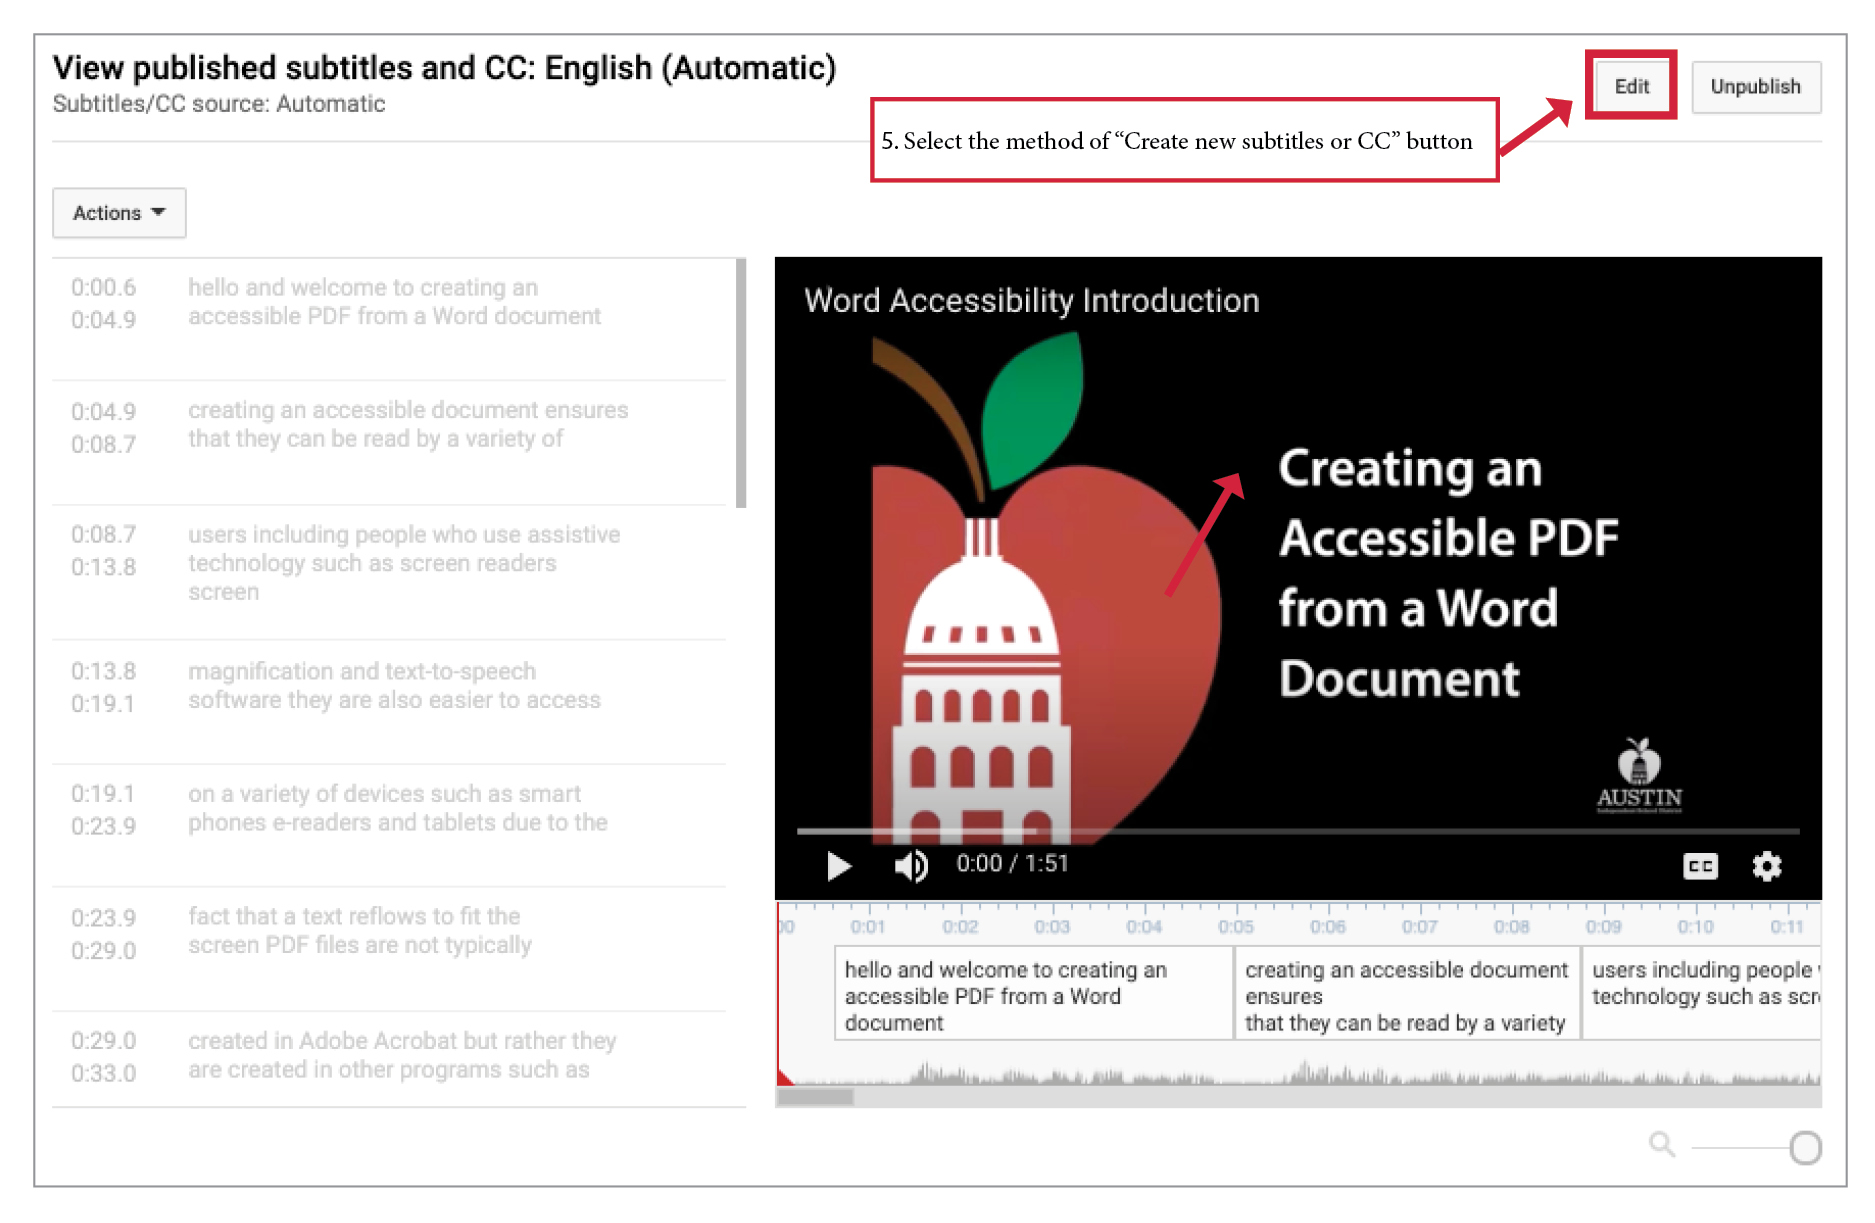Image resolution: width=1875 pixels, height=1223 pixels.
Task: Toggle closed captions with the CC icon
Action: (1700, 866)
